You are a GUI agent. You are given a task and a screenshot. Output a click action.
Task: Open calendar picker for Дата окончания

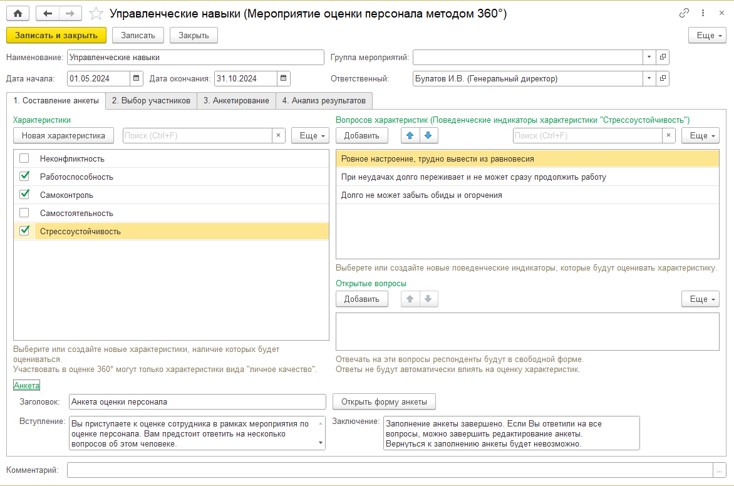click(283, 78)
